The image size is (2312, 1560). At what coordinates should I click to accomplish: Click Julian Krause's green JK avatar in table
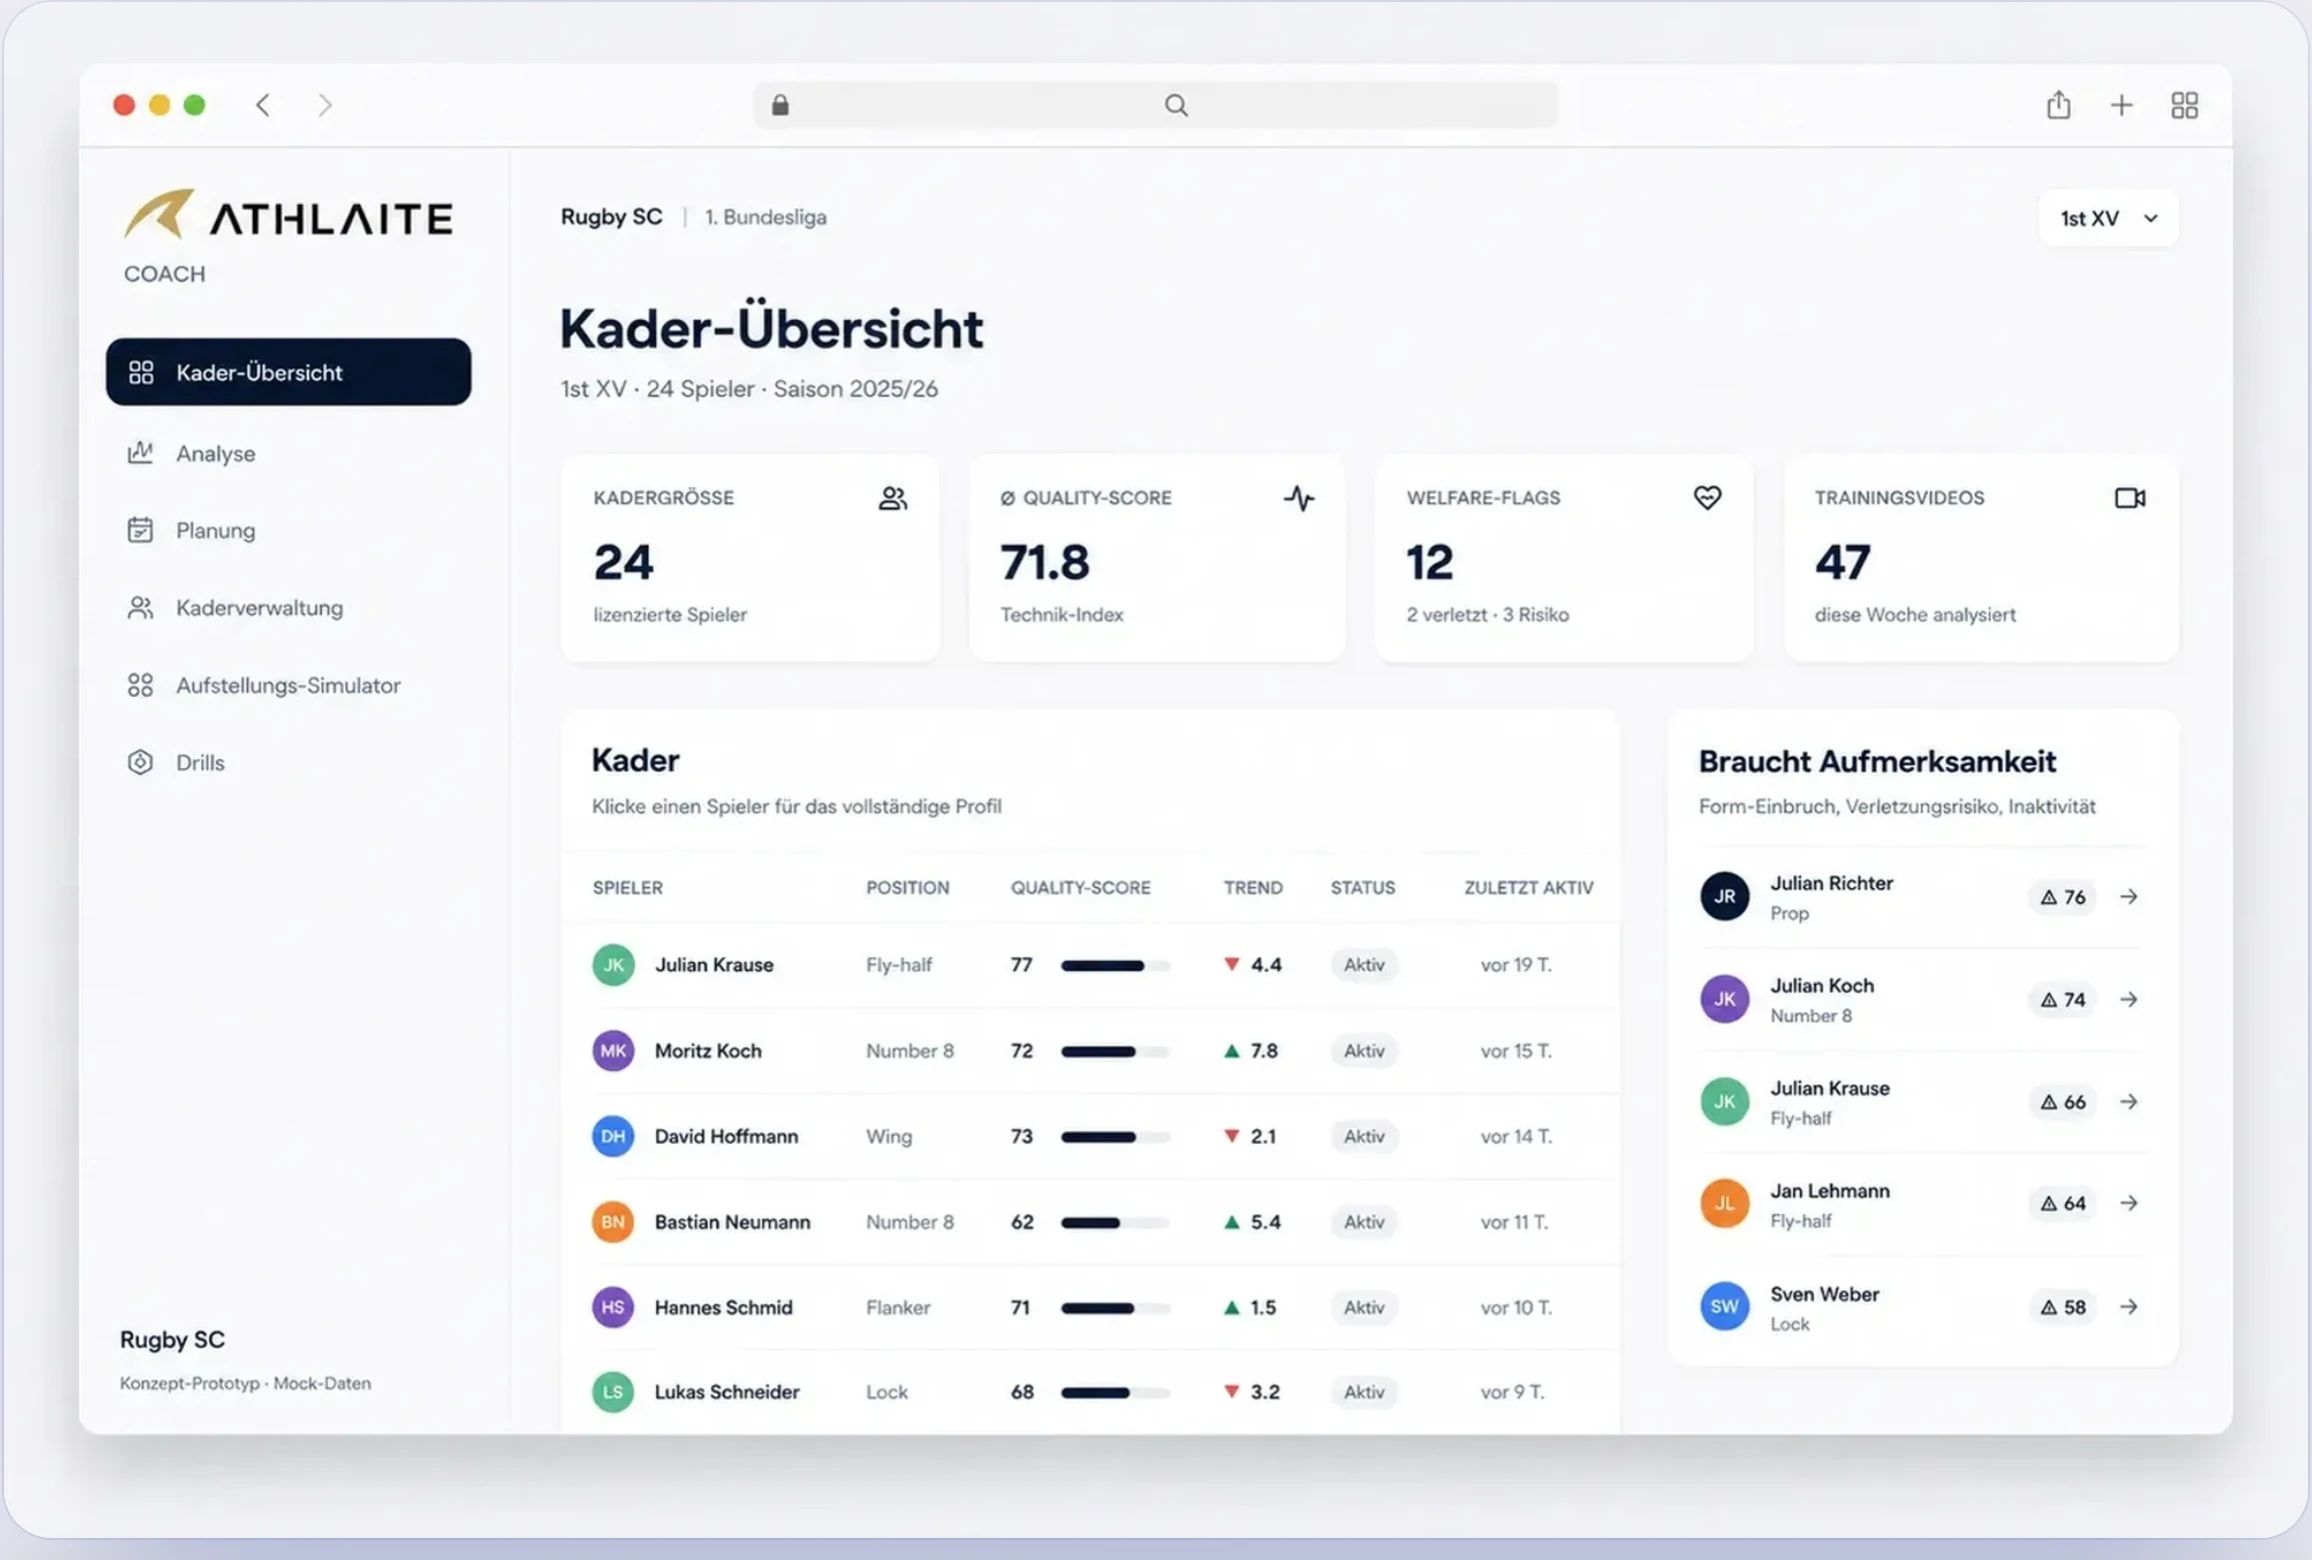click(x=613, y=965)
